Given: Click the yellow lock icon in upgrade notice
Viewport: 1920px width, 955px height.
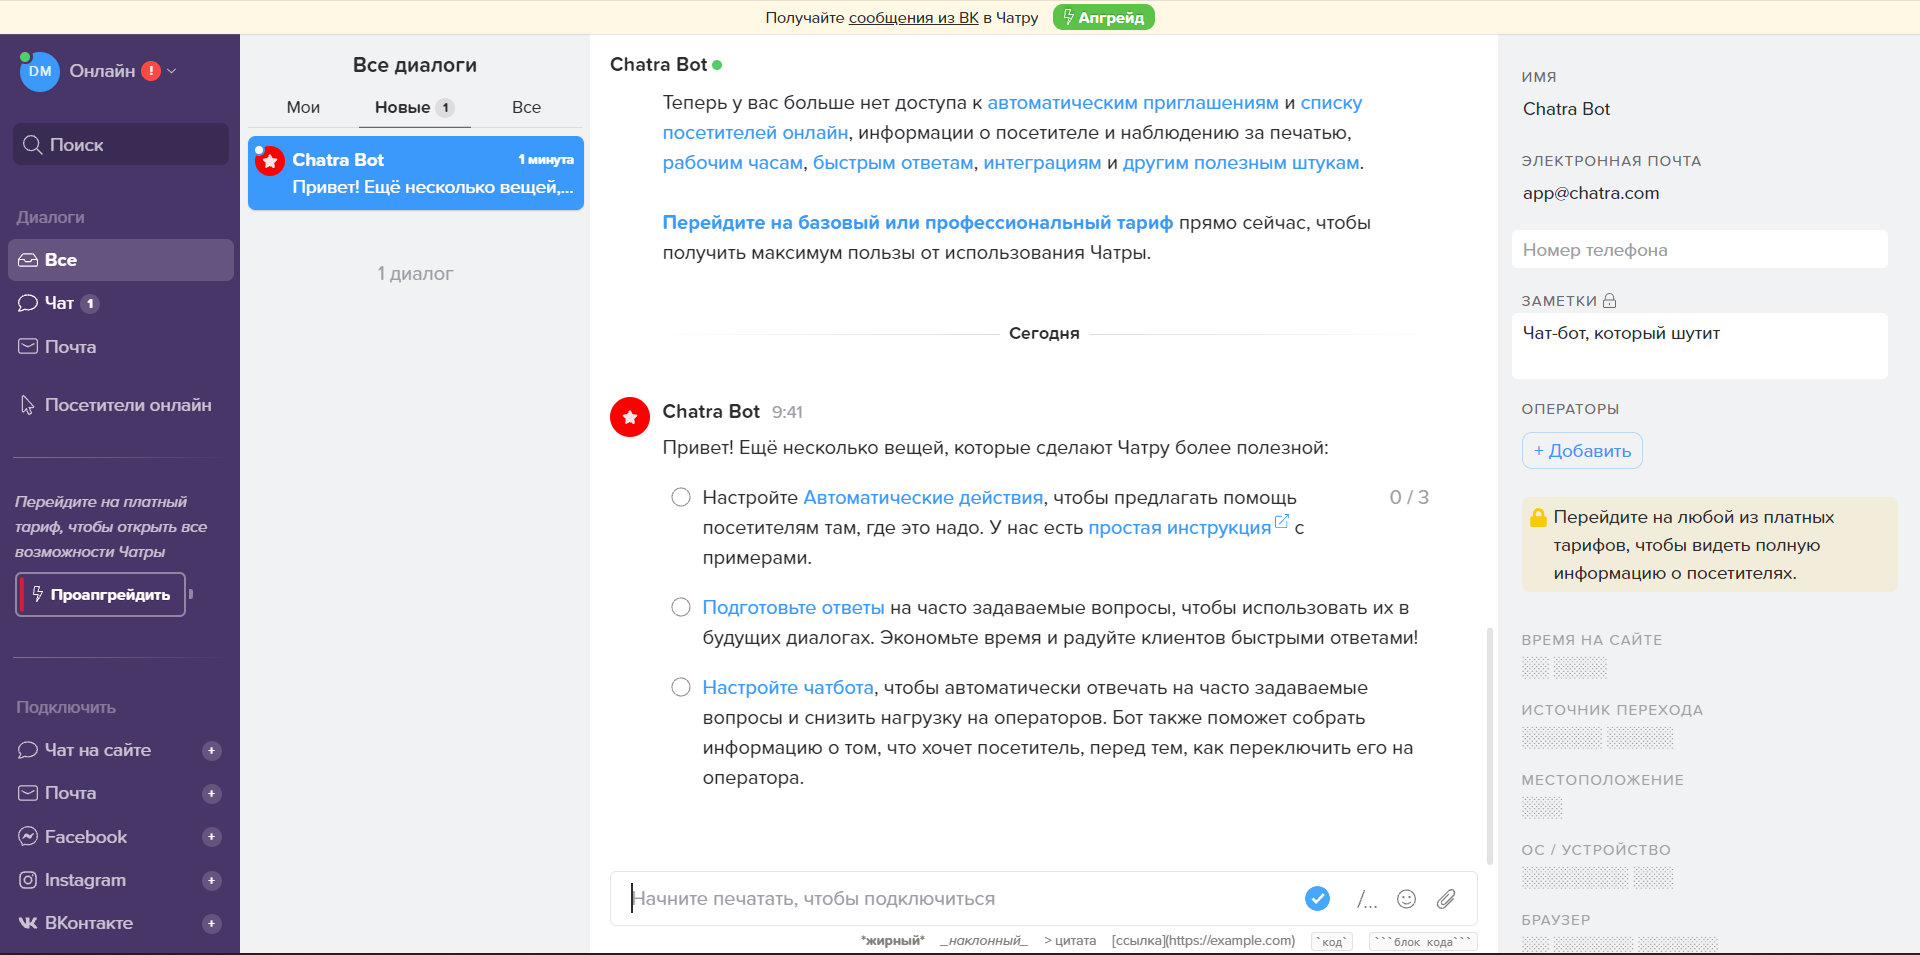Looking at the screenshot, I should (1538, 517).
